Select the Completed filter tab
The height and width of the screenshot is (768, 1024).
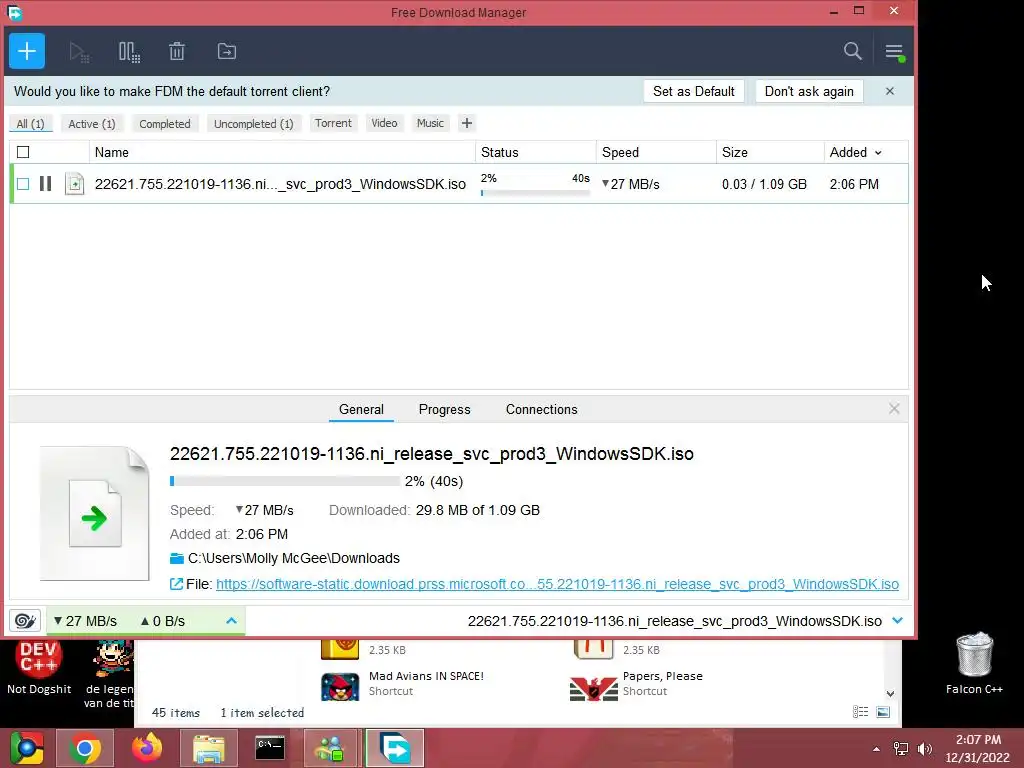click(x=165, y=123)
